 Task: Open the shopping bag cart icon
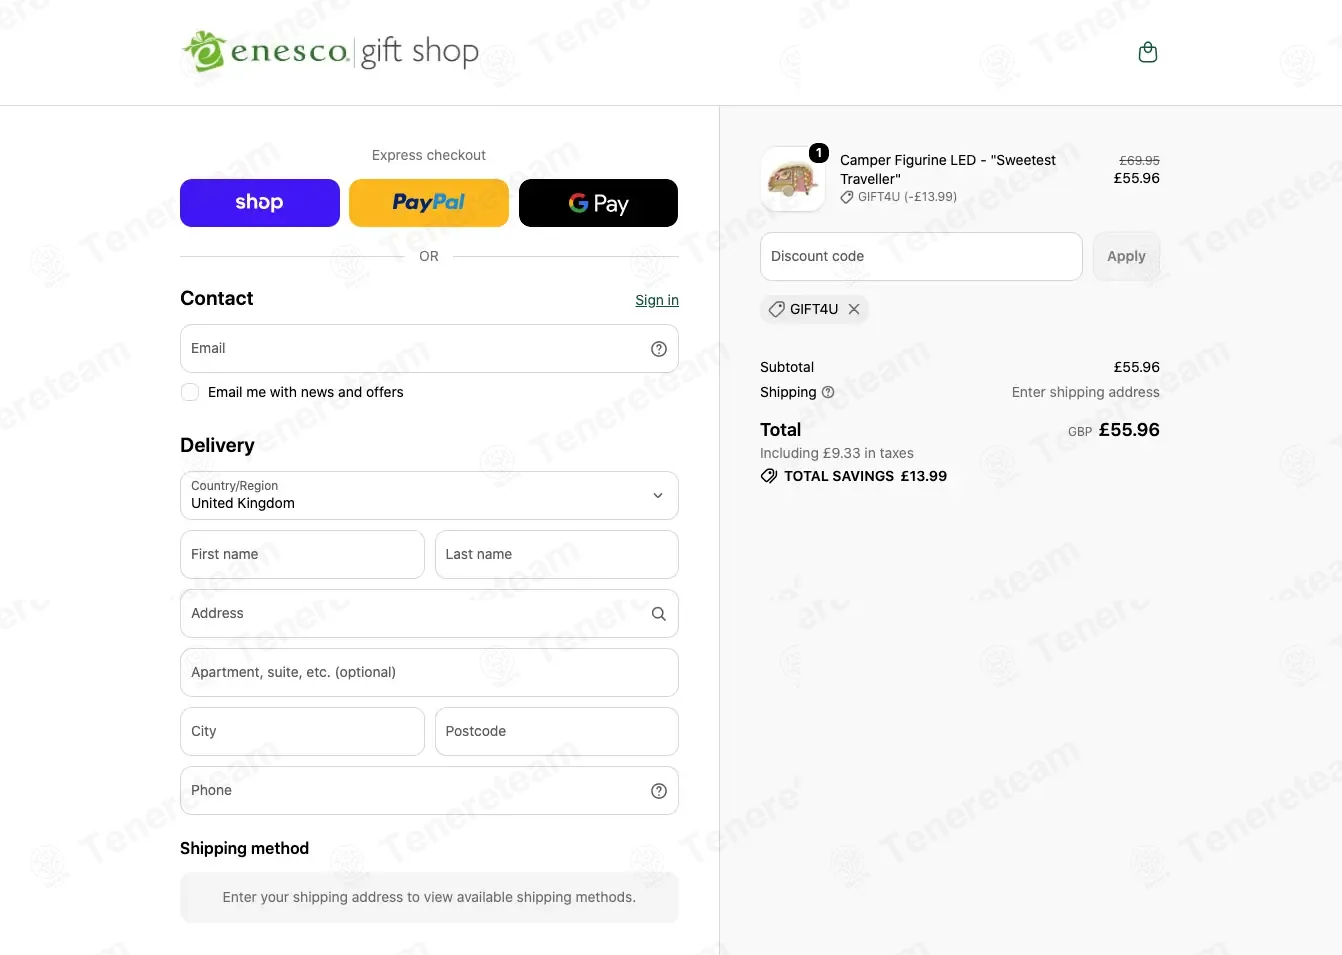tap(1148, 52)
